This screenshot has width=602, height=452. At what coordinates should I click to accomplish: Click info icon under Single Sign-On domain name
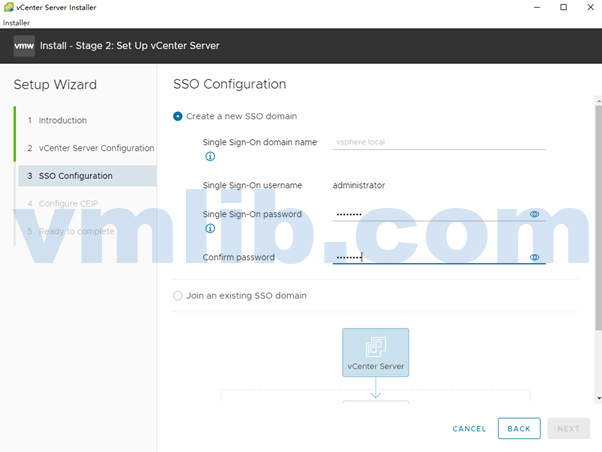click(210, 156)
